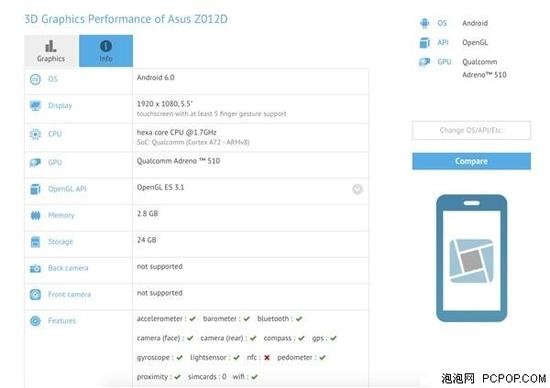
Task: Click the OS row icon
Action: (x=35, y=80)
